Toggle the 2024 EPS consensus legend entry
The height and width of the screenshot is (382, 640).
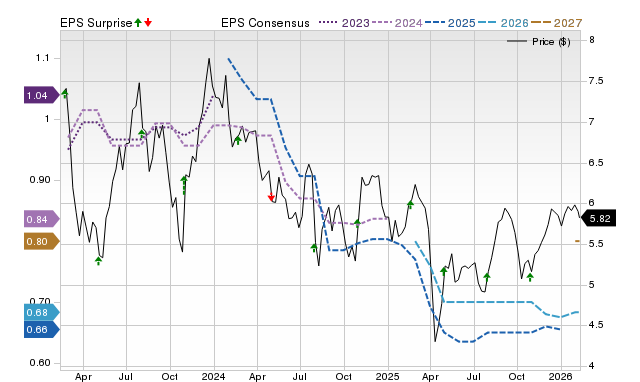pos(397,23)
